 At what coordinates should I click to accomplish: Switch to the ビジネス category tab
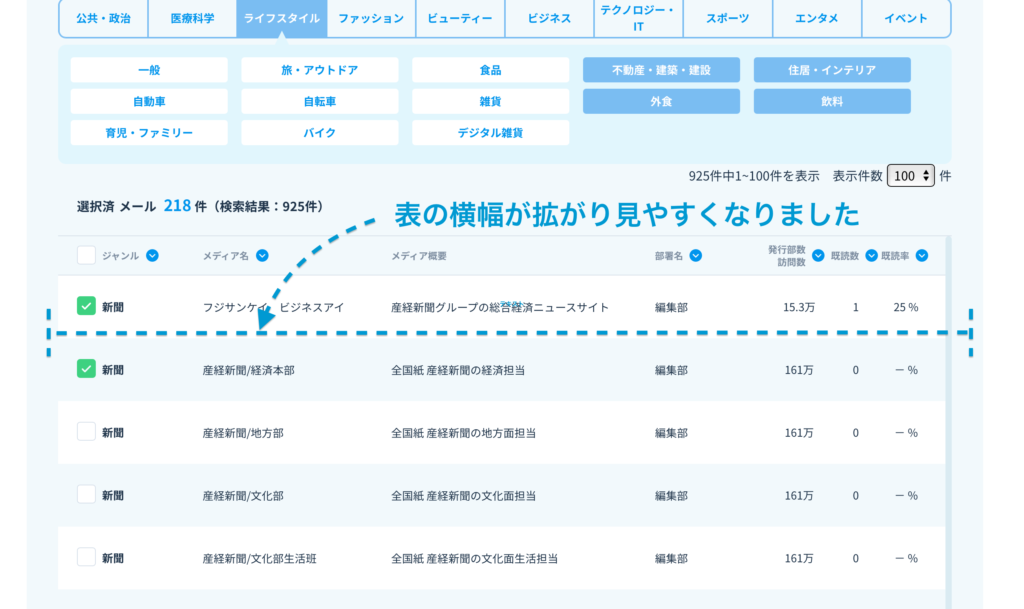pyautogui.click(x=549, y=18)
